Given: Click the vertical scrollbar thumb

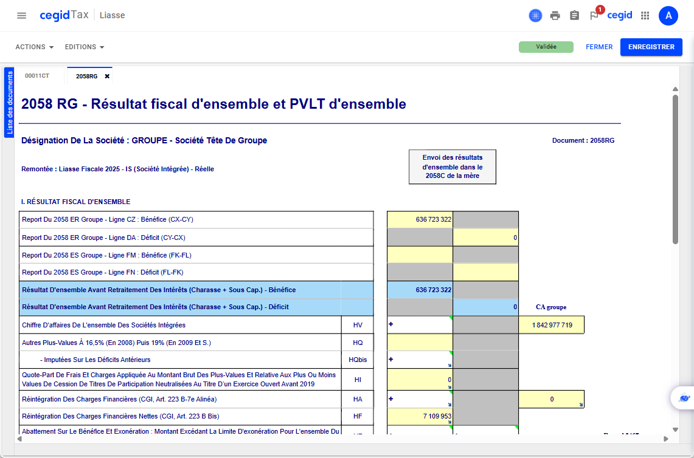Looking at the screenshot, I should [x=675, y=169].
